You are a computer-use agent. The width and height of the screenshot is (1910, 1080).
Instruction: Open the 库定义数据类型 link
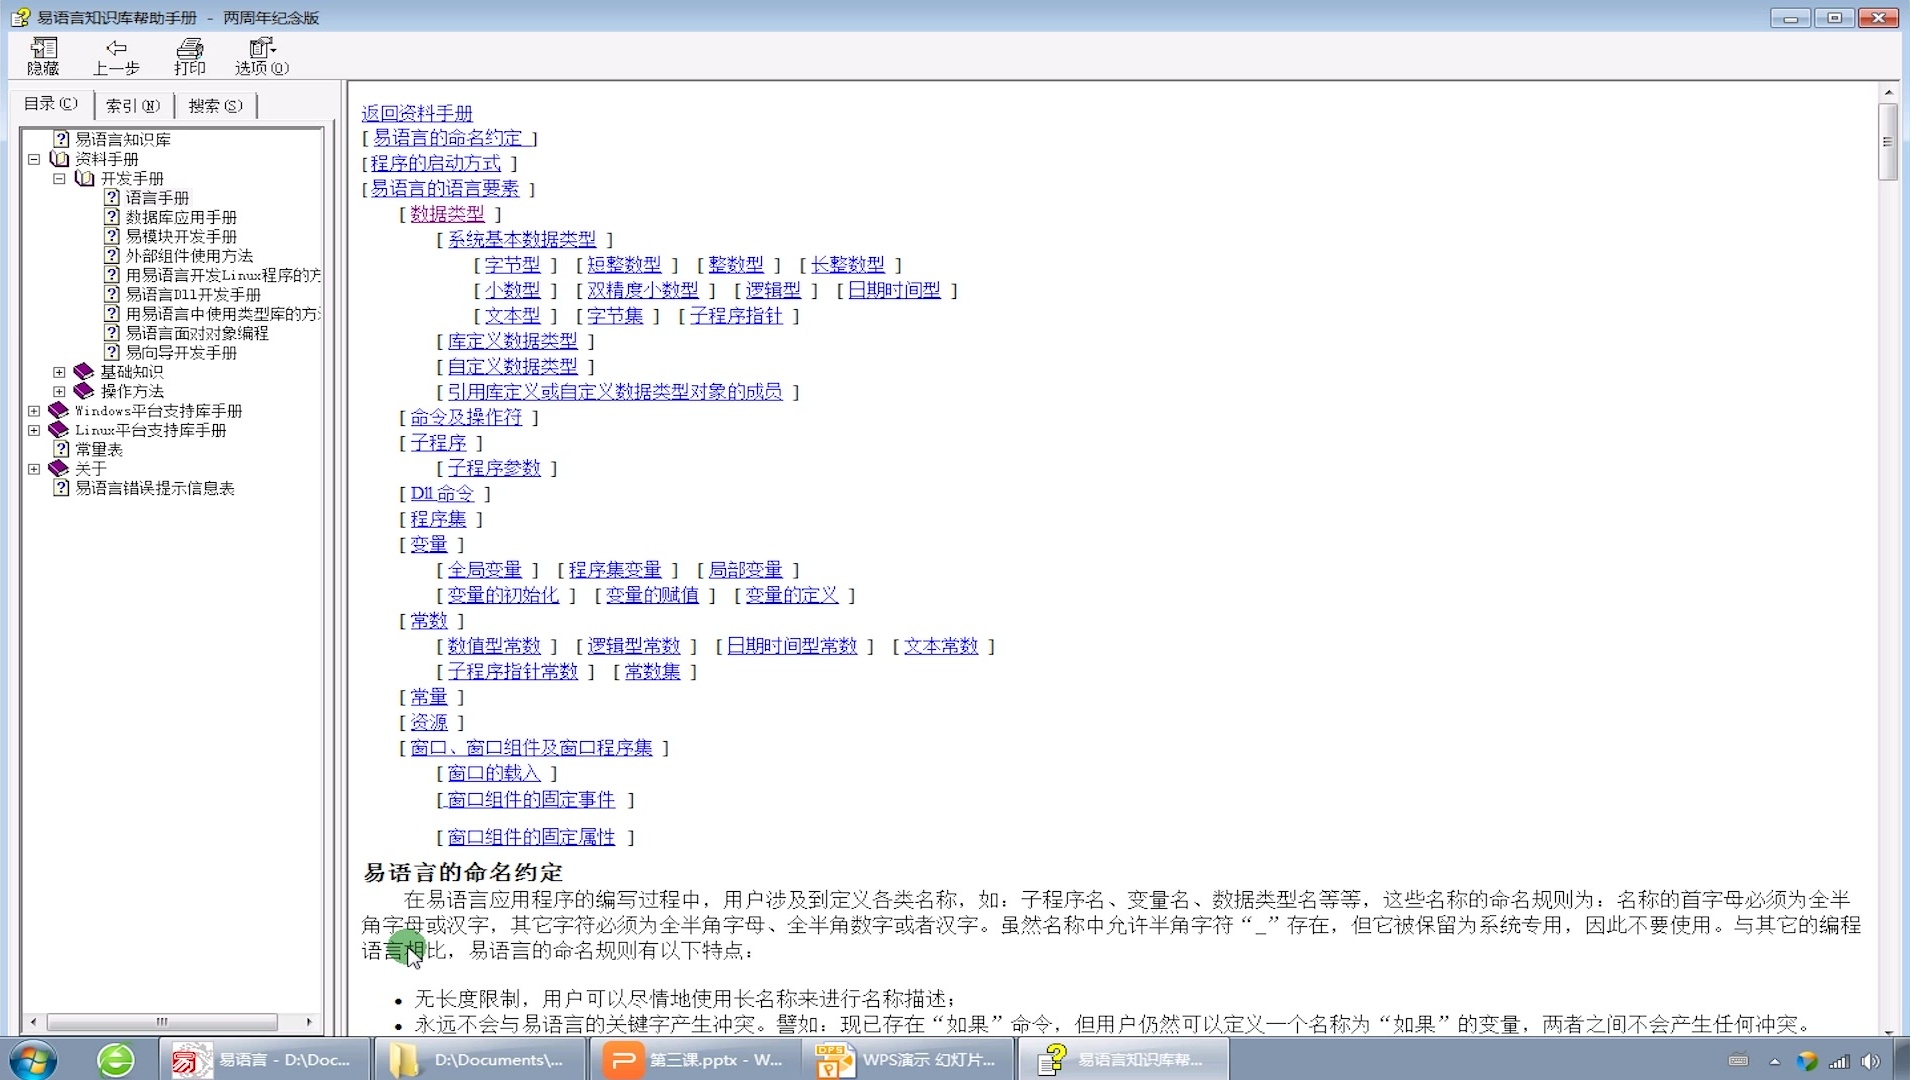point(512,341)
